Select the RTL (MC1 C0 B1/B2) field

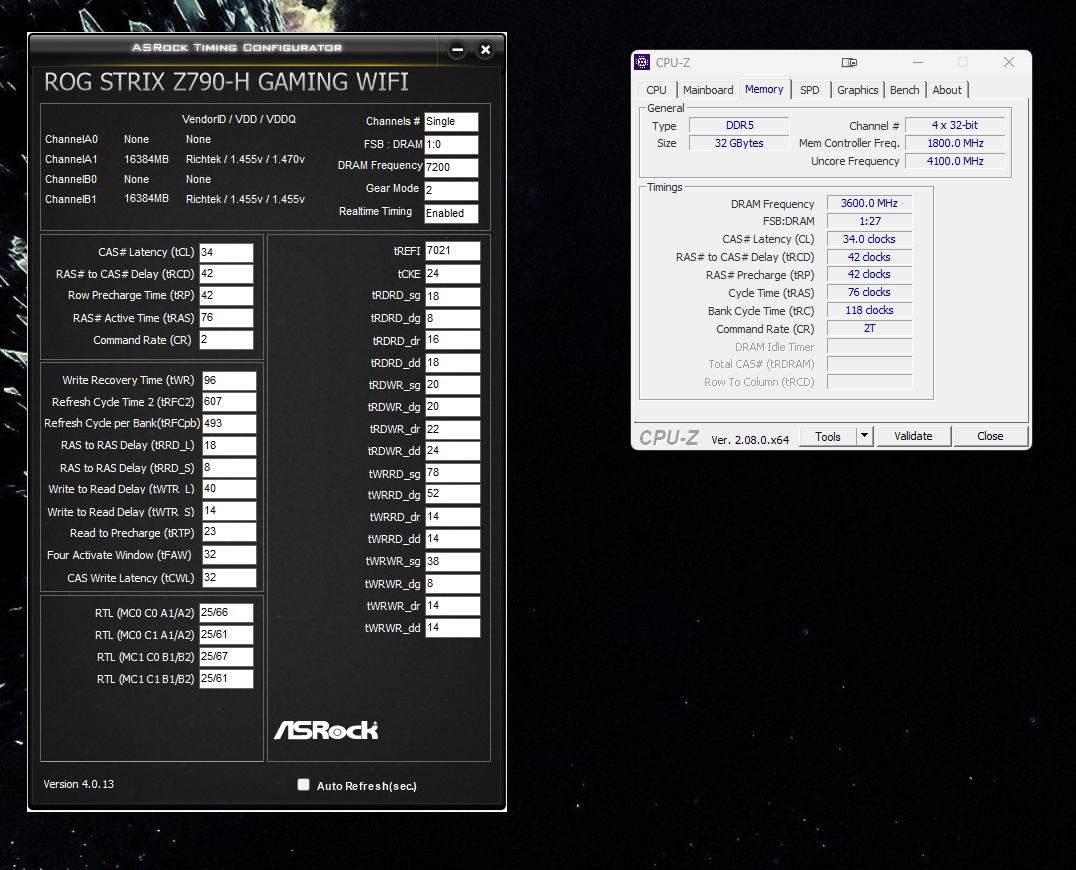pyautogui.click(x=226, y=657)
